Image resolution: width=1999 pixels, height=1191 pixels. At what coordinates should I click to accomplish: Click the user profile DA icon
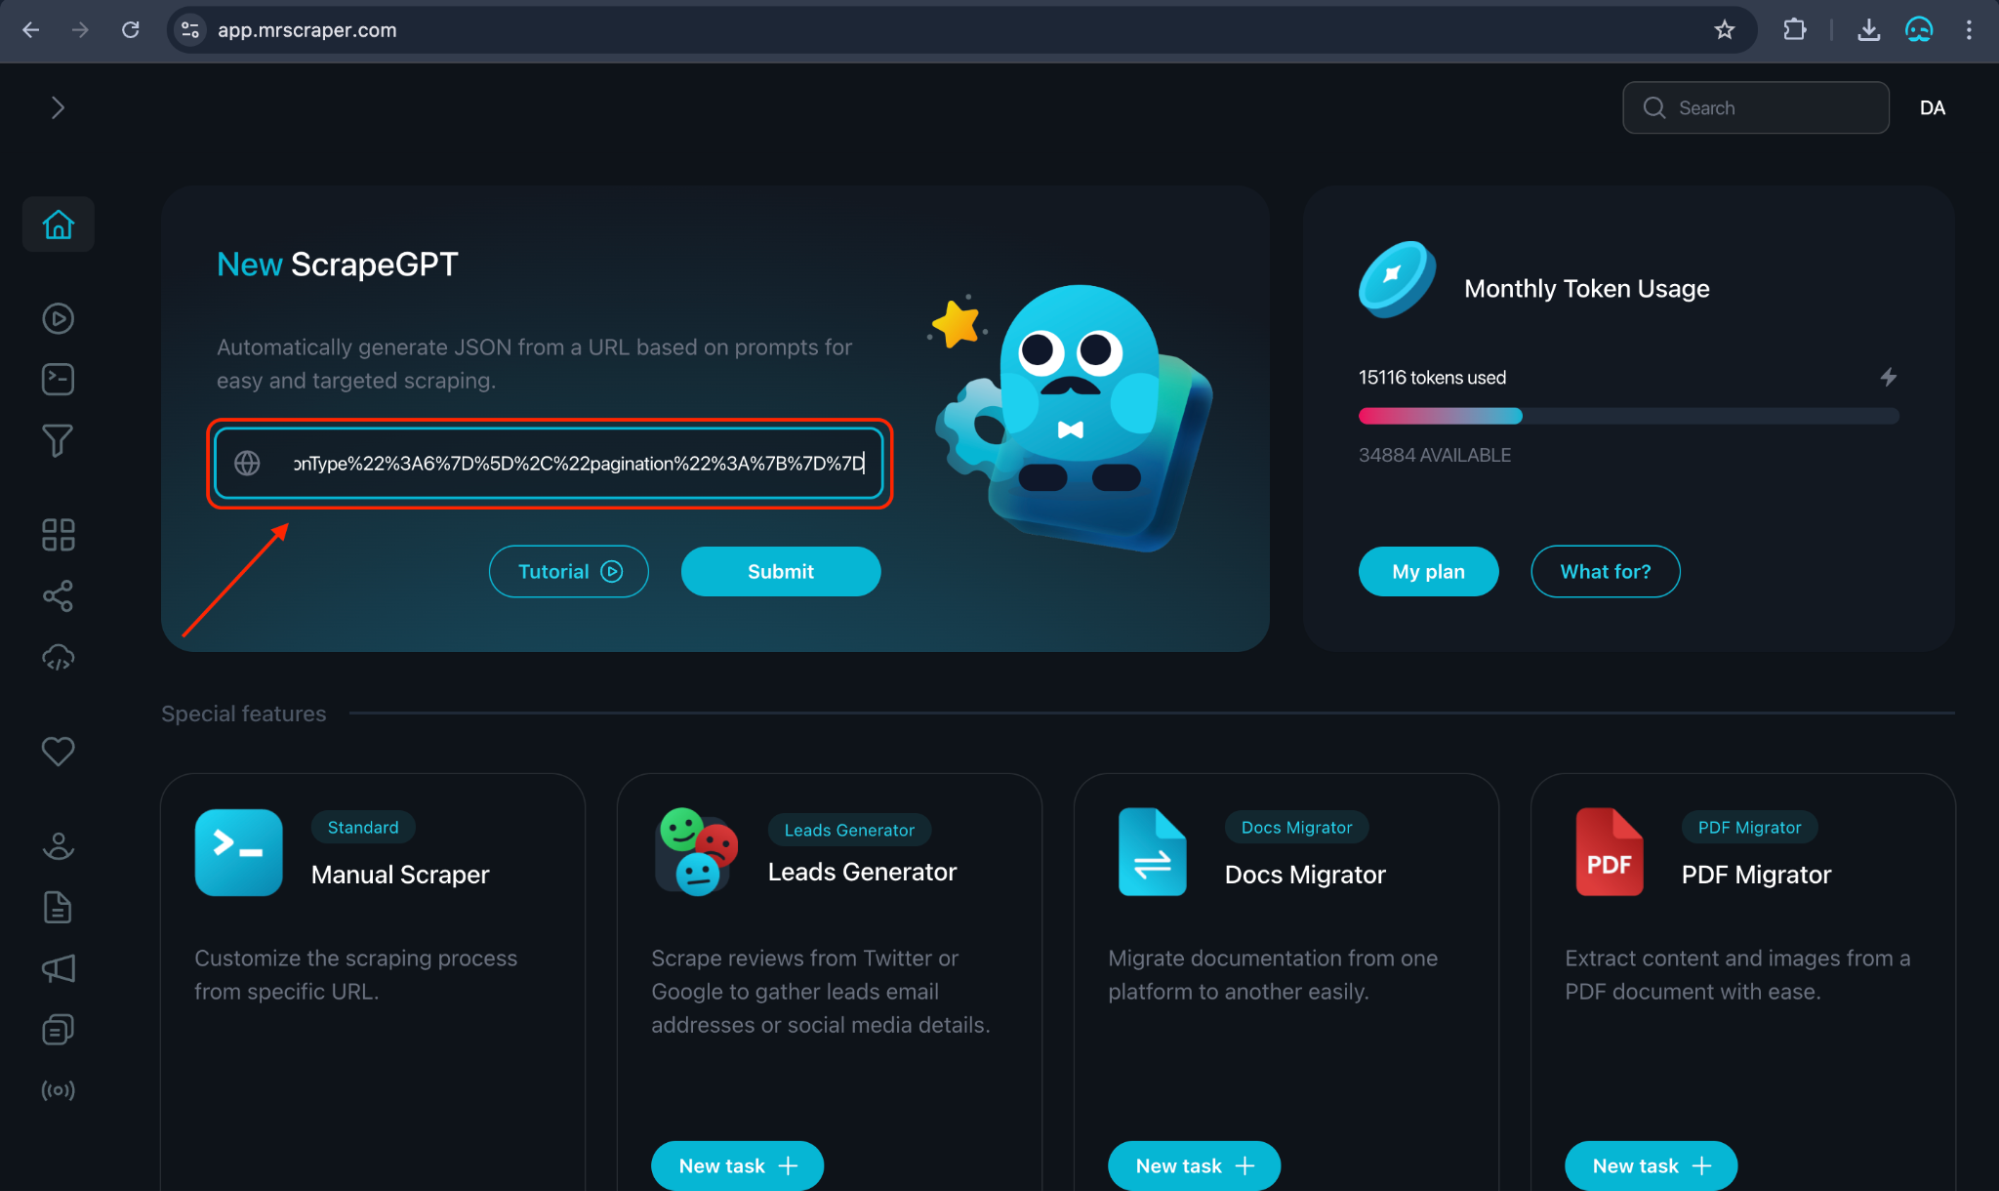pos(1932,106)
